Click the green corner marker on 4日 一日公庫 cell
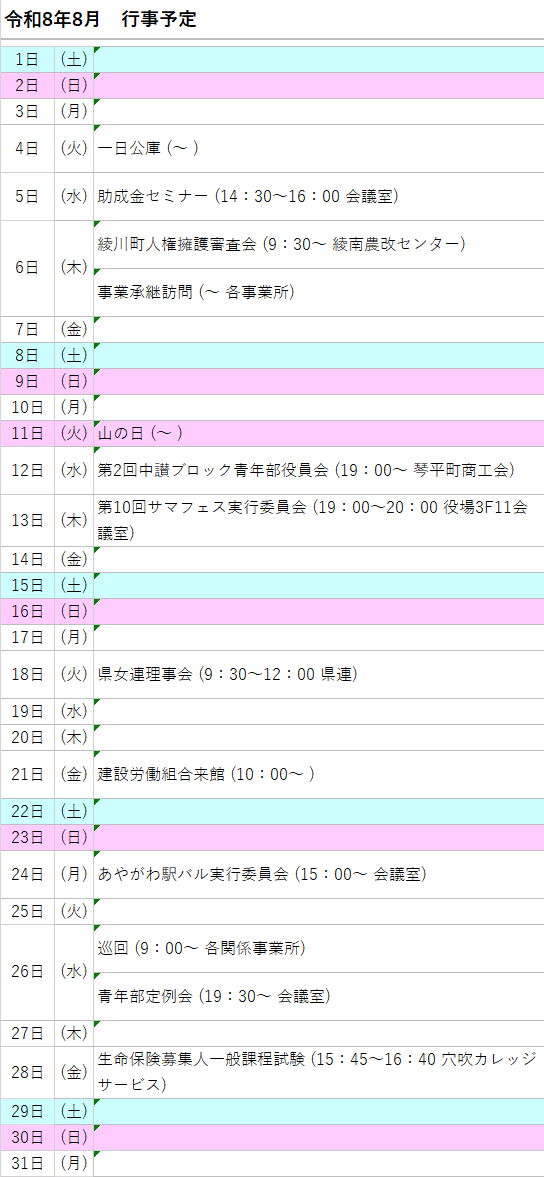Screen dimensions: 544x1177 click(97, 128)
